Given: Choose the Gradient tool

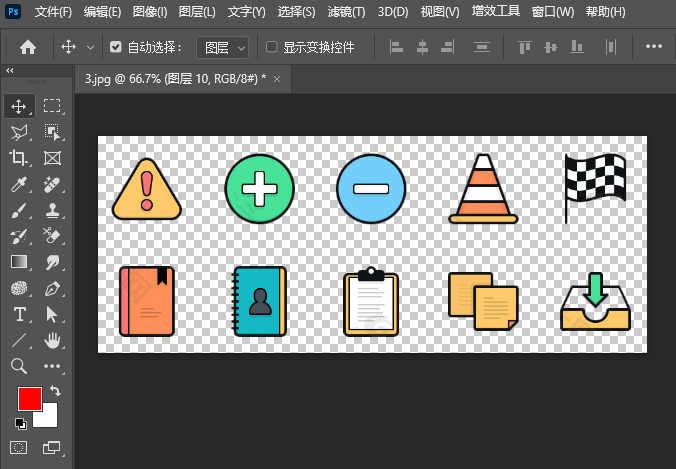Looking at the screenshot, I should pos(19,262).
